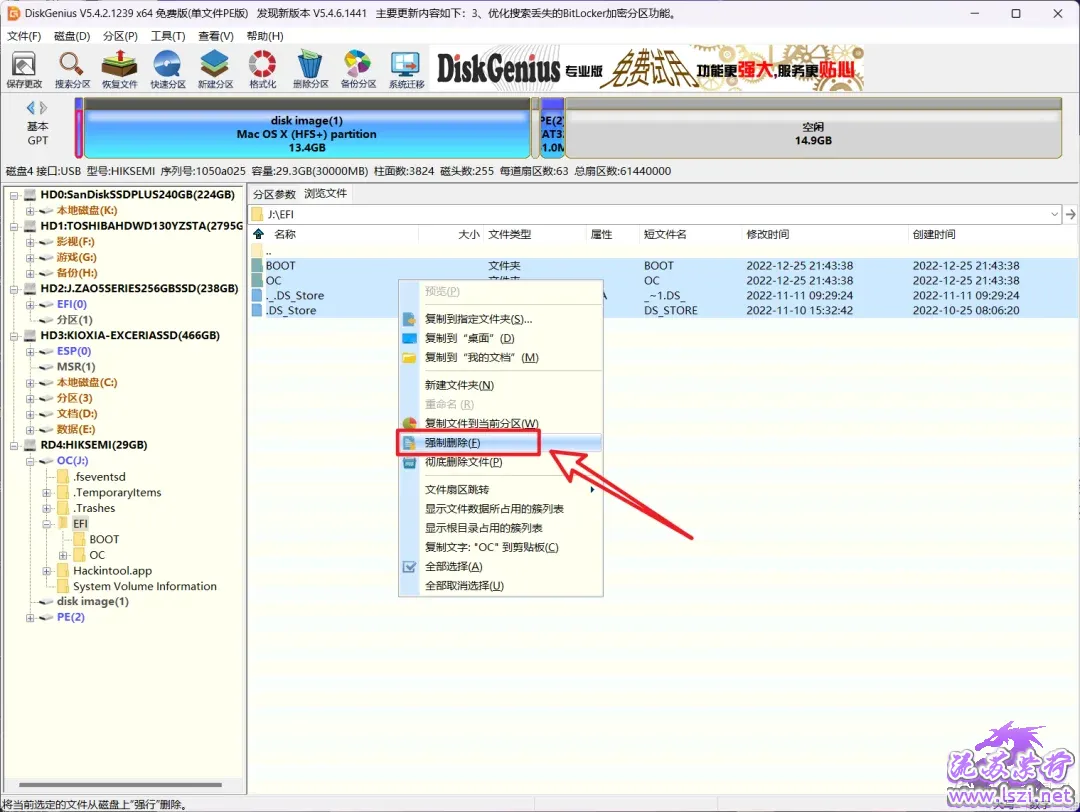This screenshot has width=1080, height=812.
Task: Launch the Recover Files (恢复文件) tool
Action: click(120, 69)
